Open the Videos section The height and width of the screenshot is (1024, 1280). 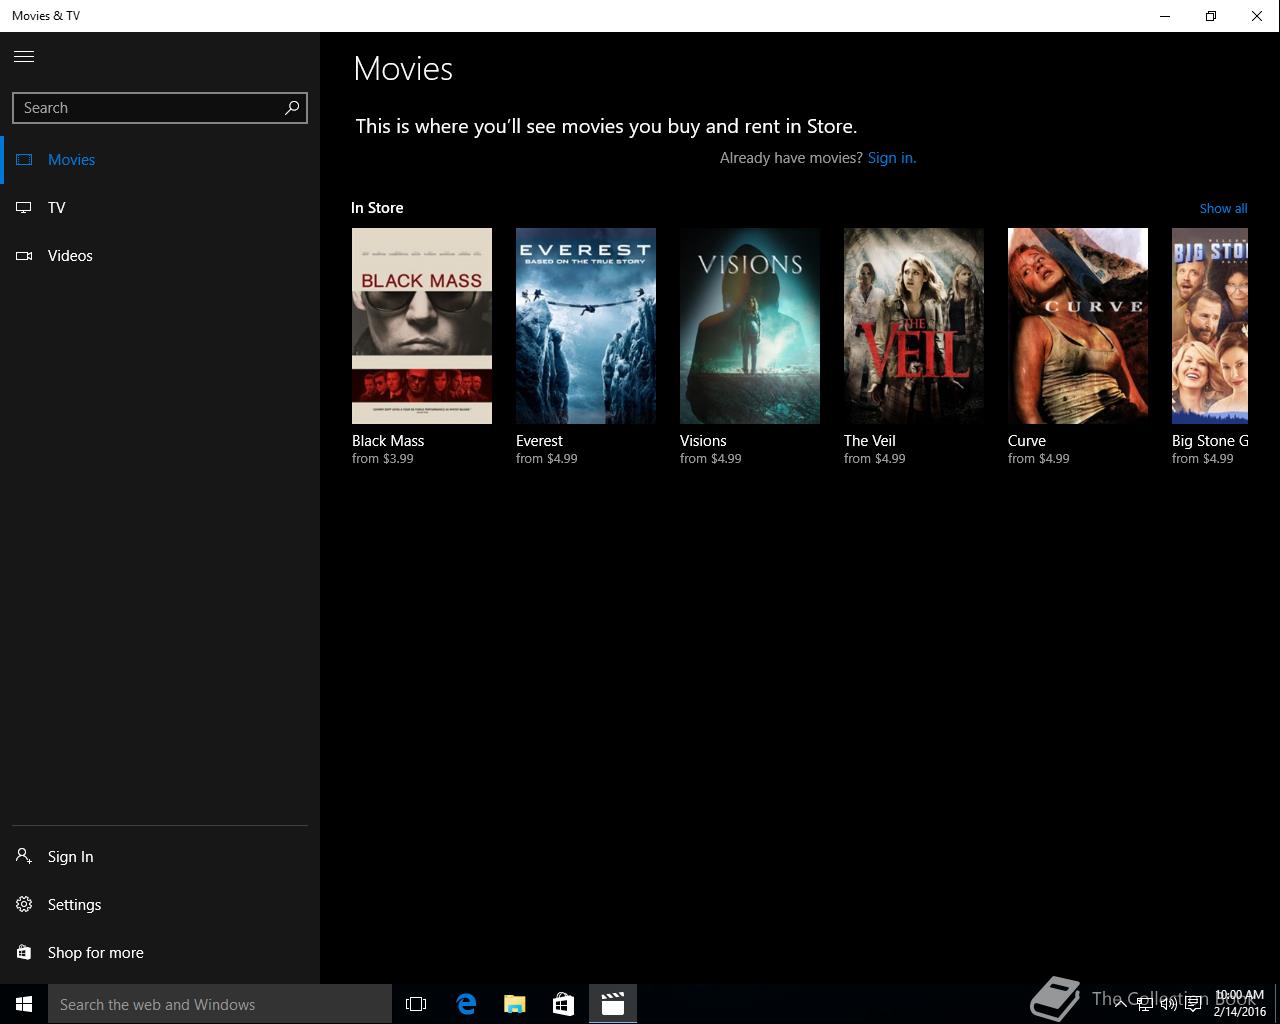pyautogui.click(x=160, y=256)
